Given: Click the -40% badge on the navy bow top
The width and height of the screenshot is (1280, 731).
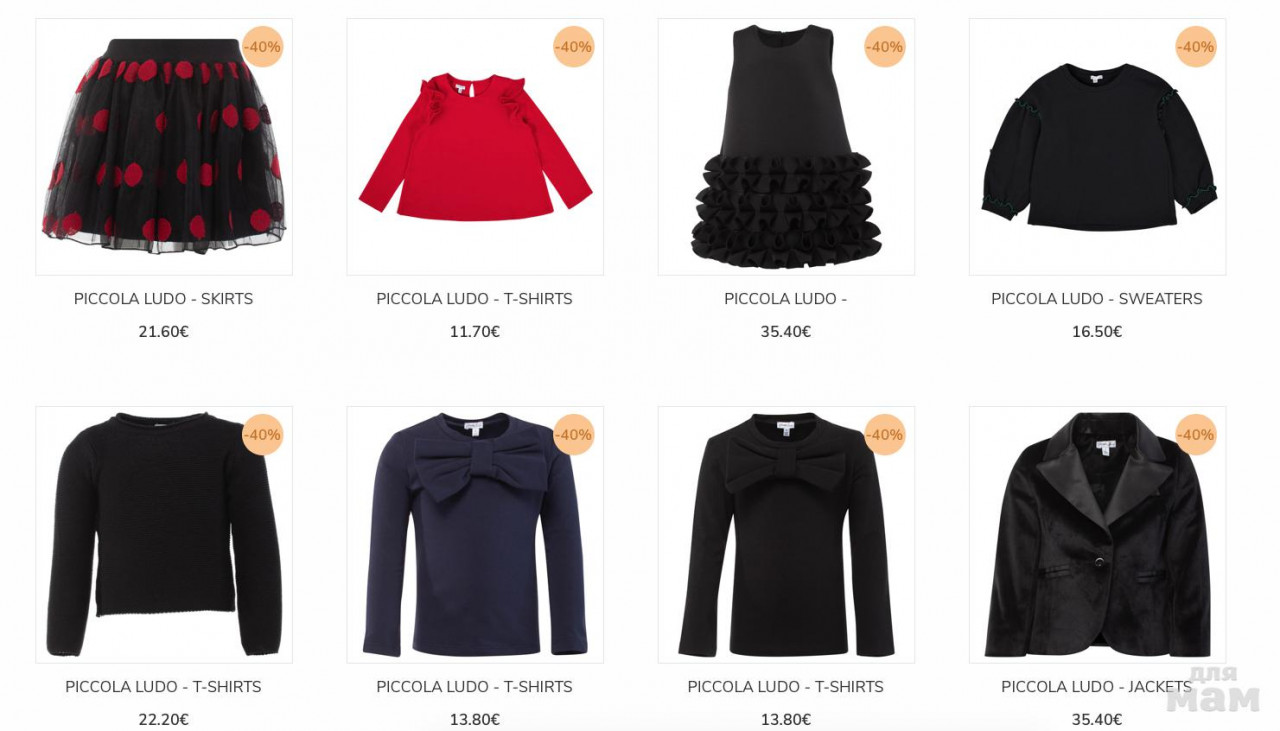Looking at the screenshot, I should pyautogui.click(x=574, y=435).
